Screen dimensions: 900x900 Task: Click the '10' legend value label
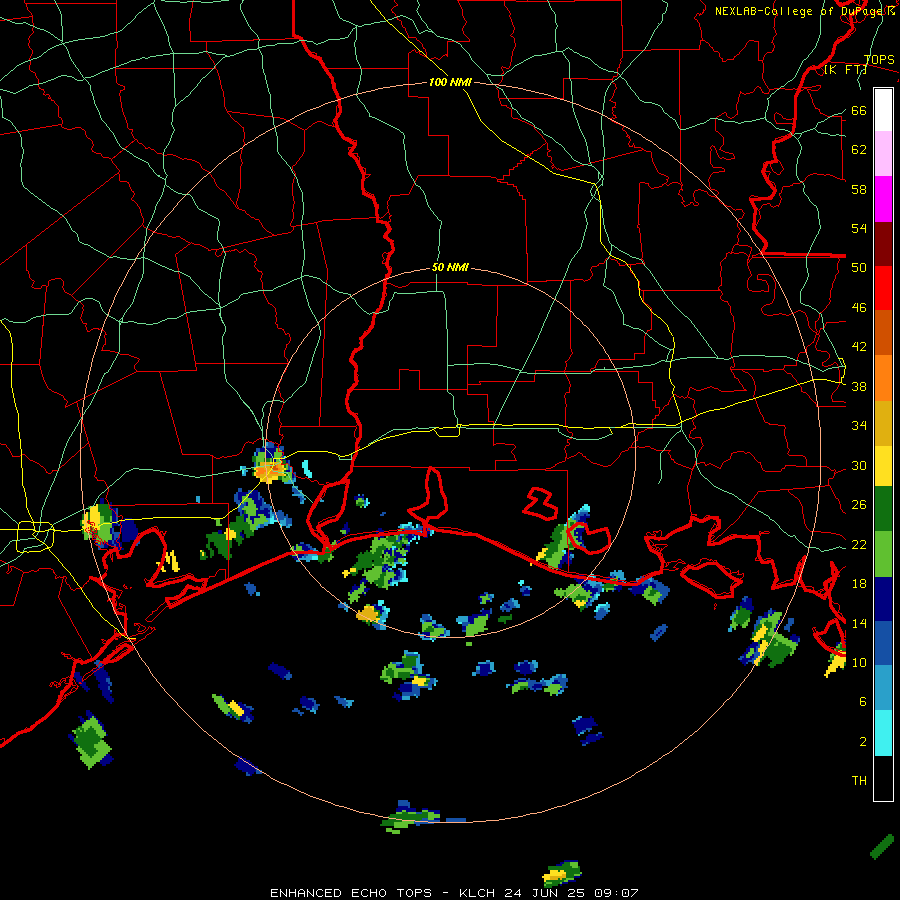pyautogui.click(x=859, y=663)
